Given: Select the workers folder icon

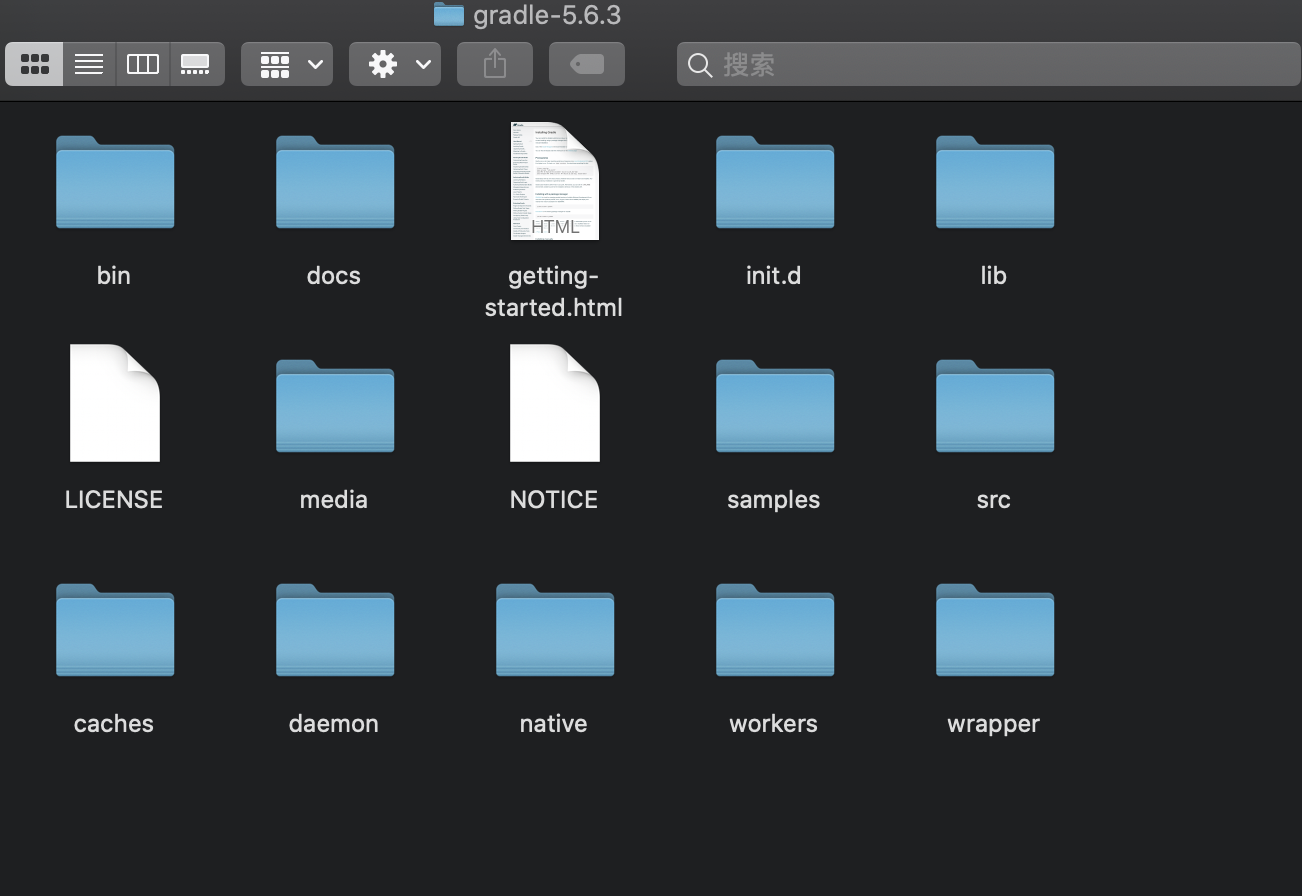Looking at the screenshot, I should pyautogui.click(x=775, y=630).
